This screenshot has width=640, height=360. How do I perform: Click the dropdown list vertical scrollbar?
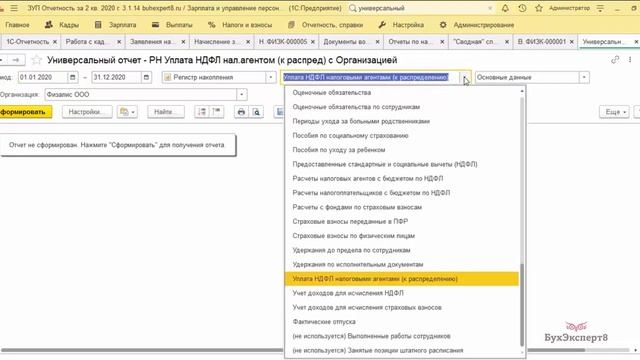(522, 305)
